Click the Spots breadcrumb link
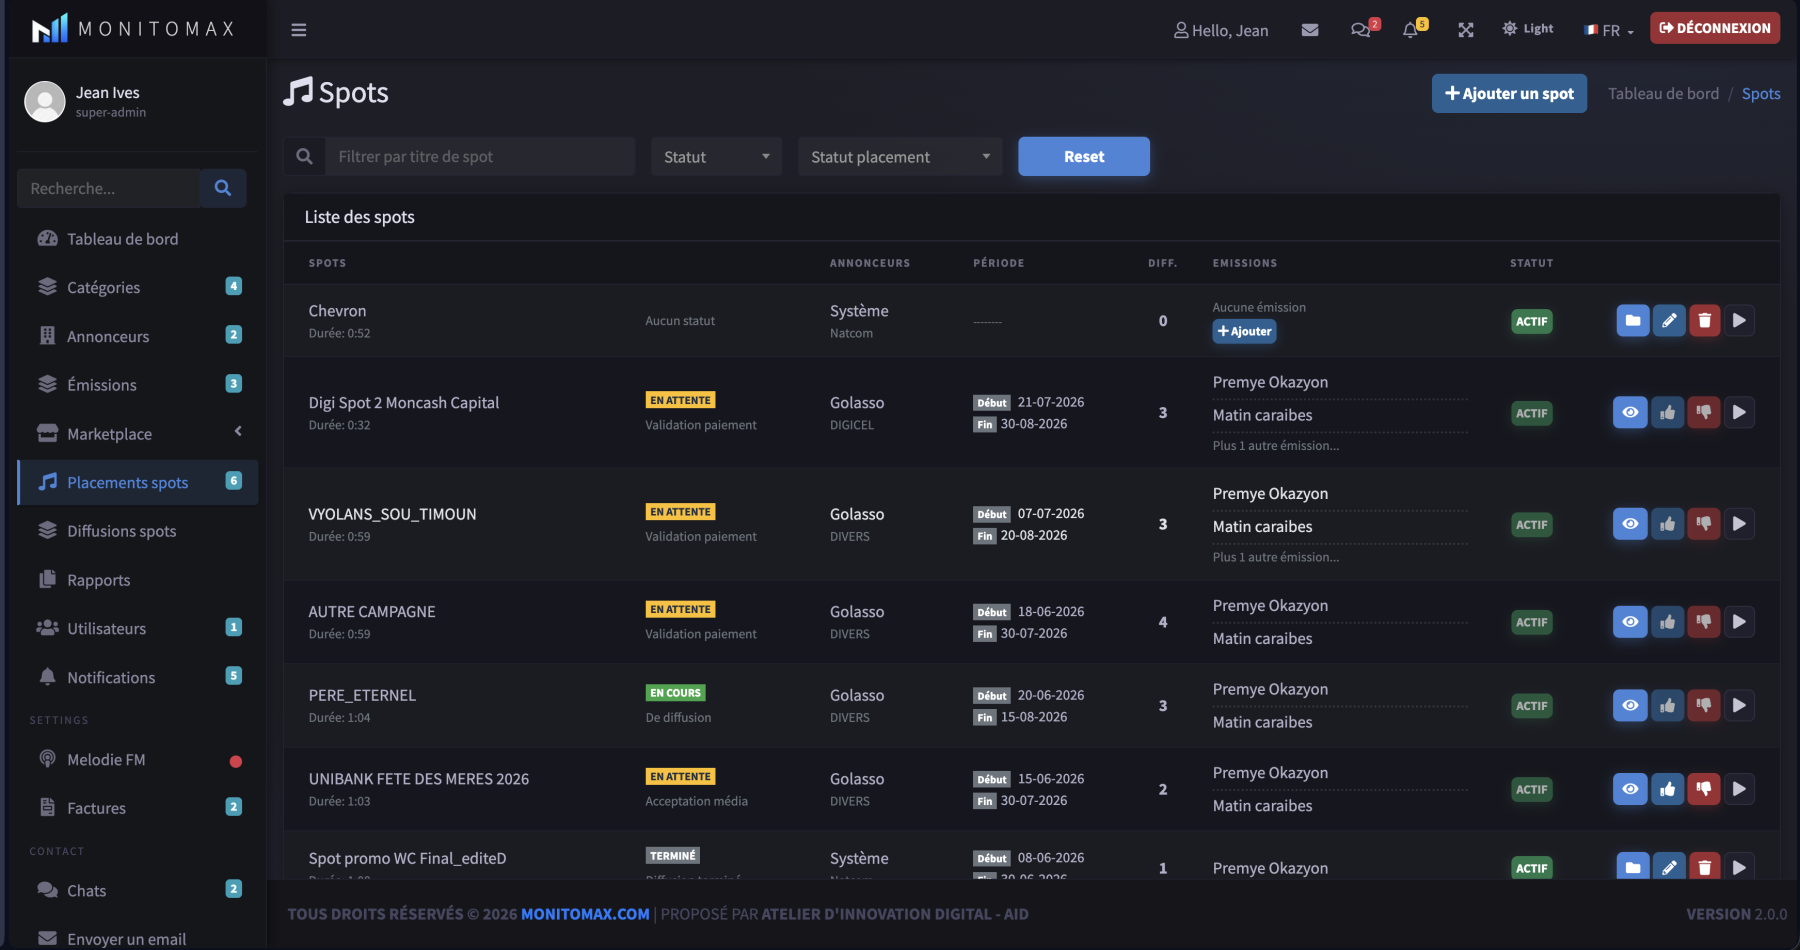Screen dimensions: 1800x950 (1761, 94)
